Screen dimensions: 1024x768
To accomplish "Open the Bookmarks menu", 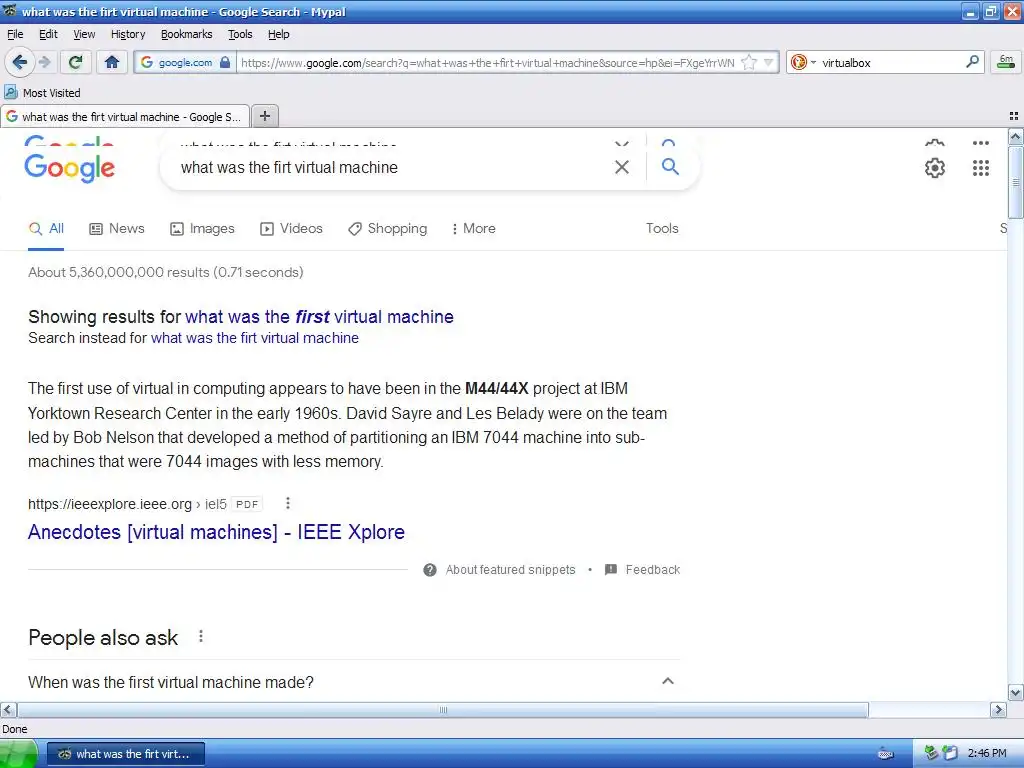I will [x=187, y=34].
